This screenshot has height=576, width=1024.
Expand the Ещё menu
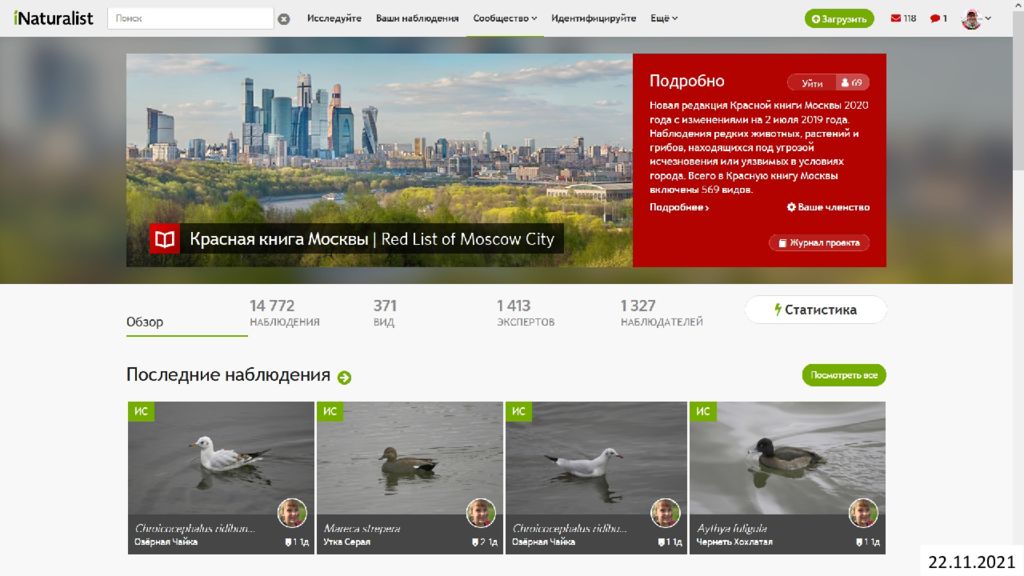click(x=664, y=18)
